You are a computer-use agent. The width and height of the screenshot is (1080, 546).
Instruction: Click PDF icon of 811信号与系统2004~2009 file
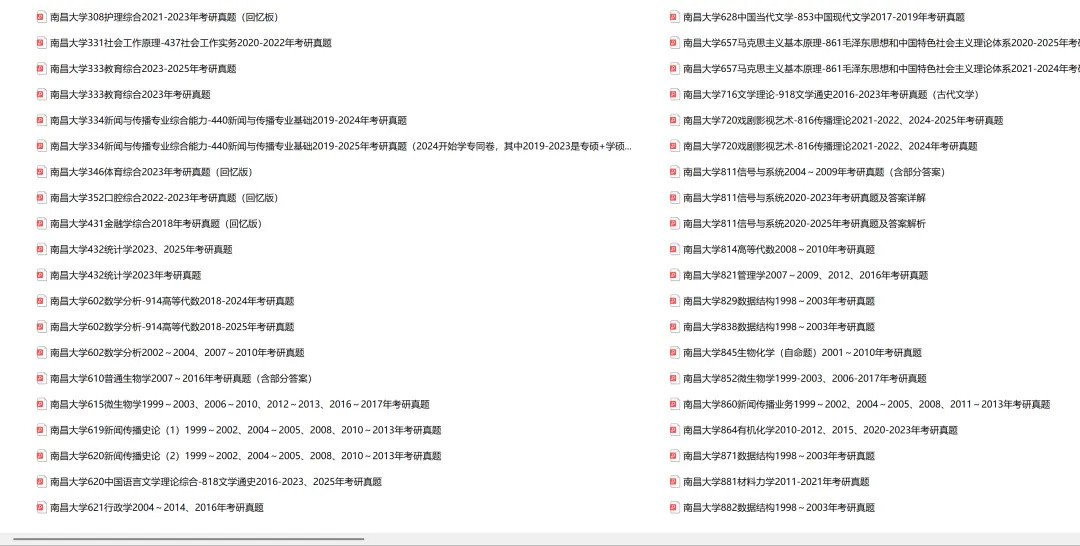(675, 172)
